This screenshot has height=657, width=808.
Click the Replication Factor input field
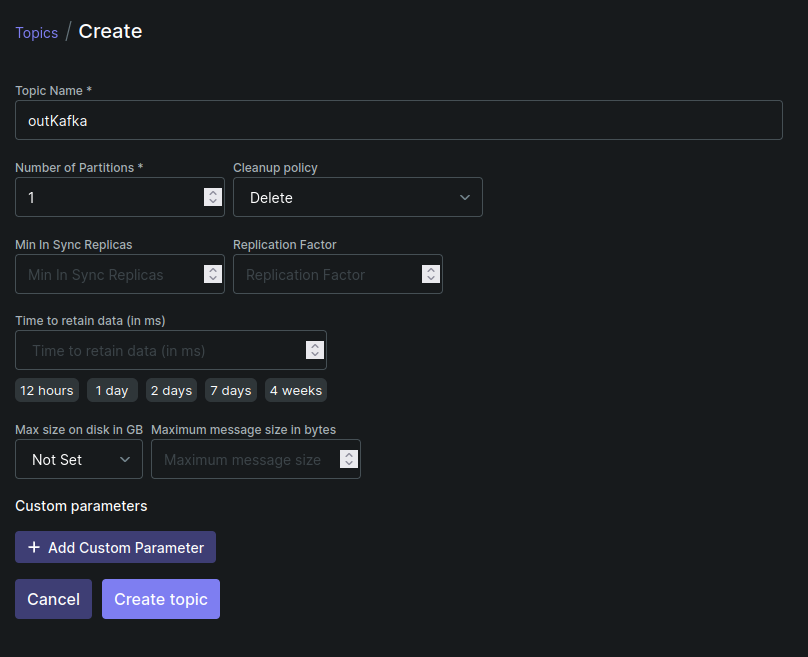[326, 274]
